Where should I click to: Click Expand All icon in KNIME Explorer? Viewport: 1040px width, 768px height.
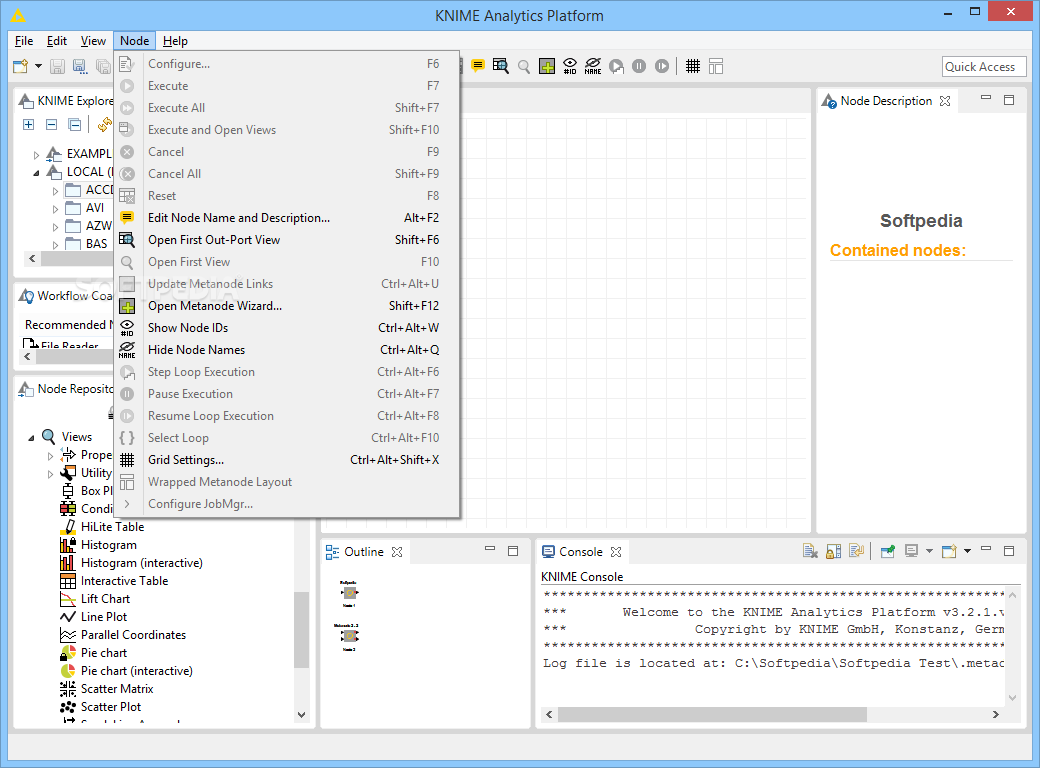[29, 125]
